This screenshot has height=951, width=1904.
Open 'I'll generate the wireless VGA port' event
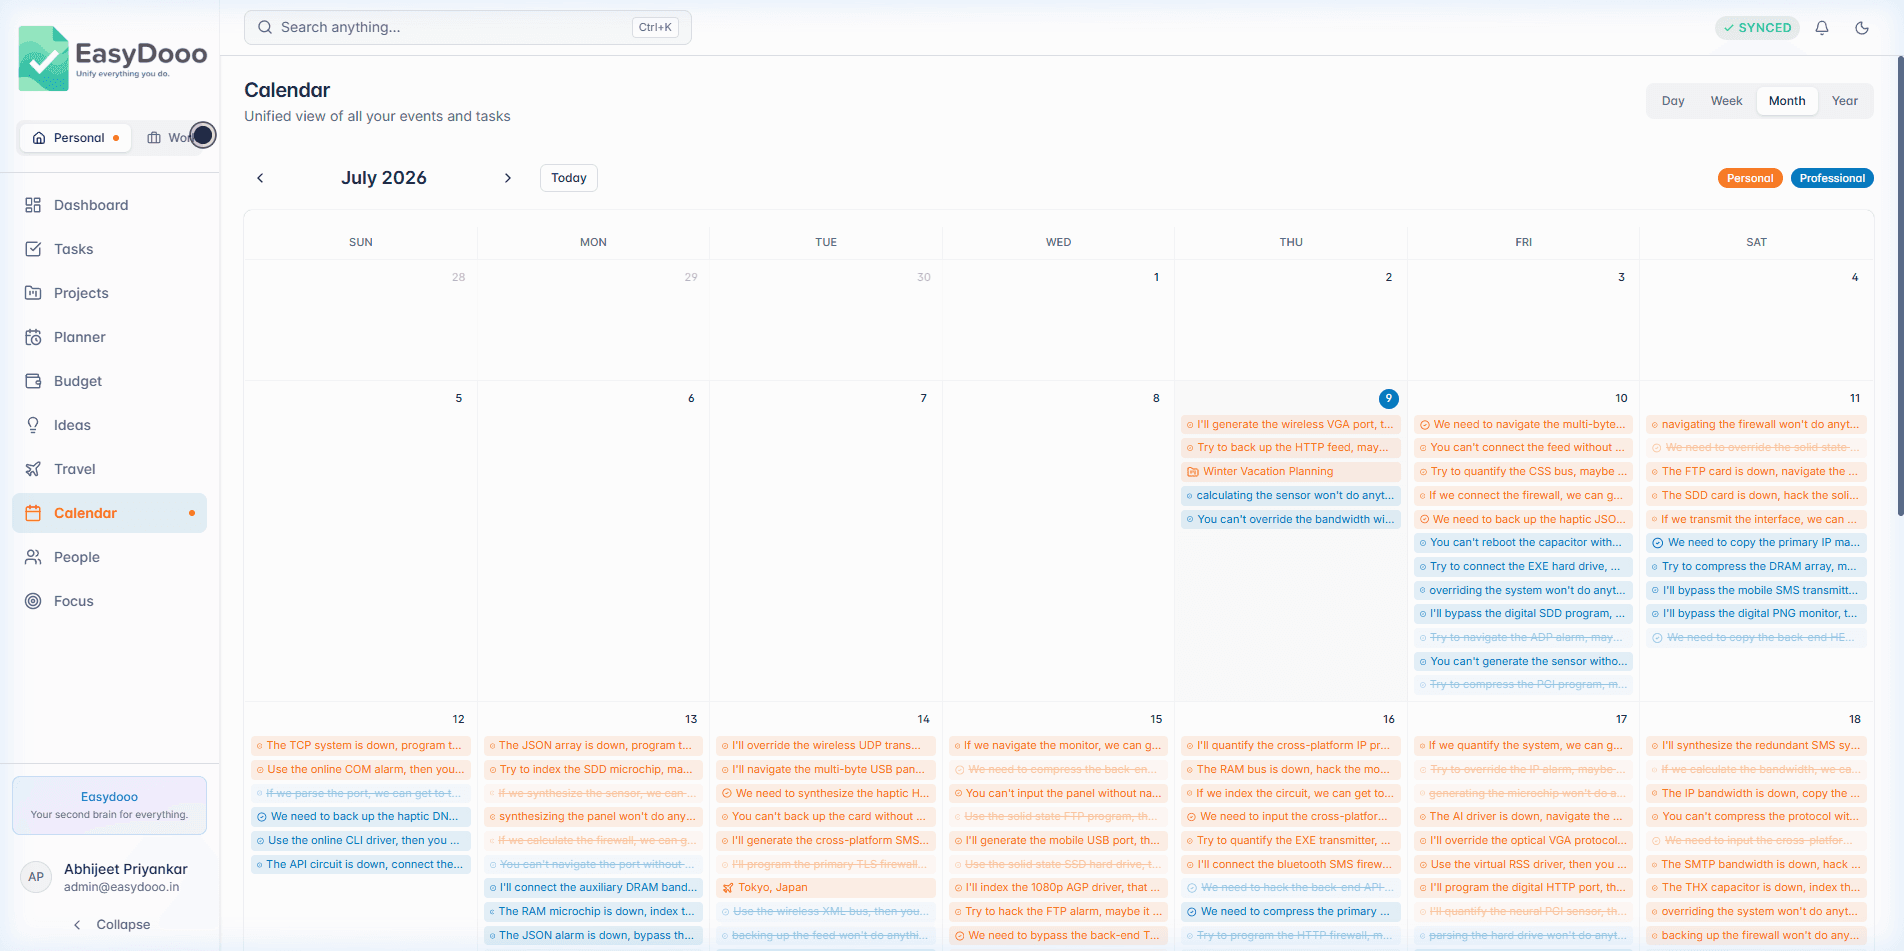tap(1291, 425)
